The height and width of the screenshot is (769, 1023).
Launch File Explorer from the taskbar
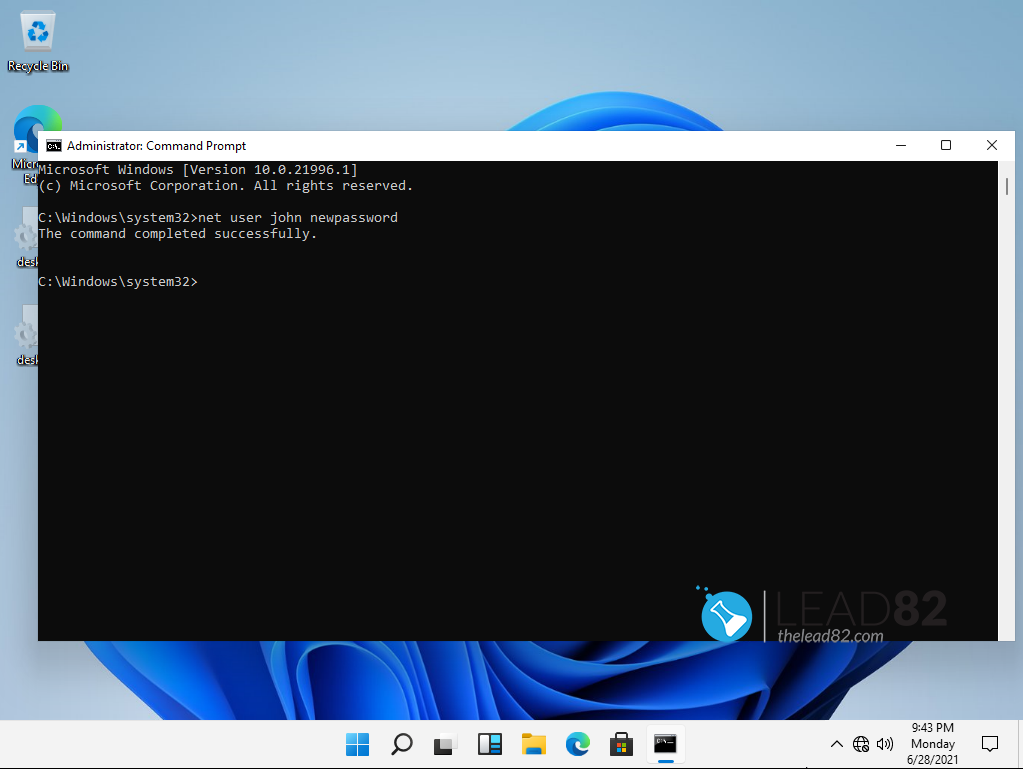tap(533, 744)
